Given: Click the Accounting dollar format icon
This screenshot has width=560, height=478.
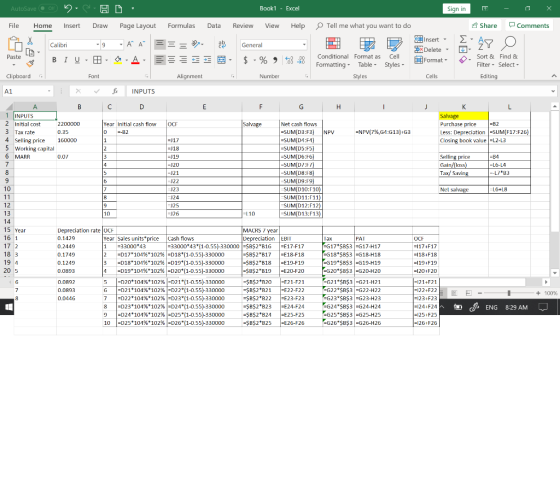Looking at the screenshot, I should (245, 60).
